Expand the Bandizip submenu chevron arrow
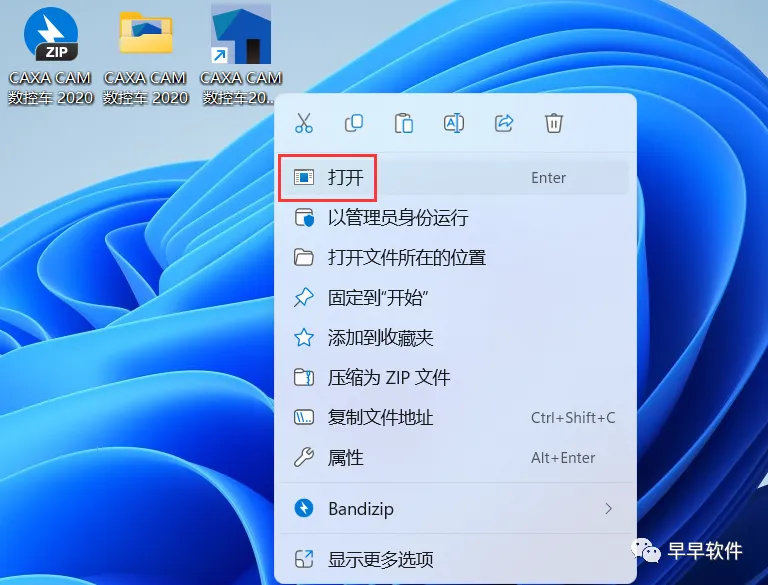The height and width of the screenshot is (585, 768). point(608,509)
